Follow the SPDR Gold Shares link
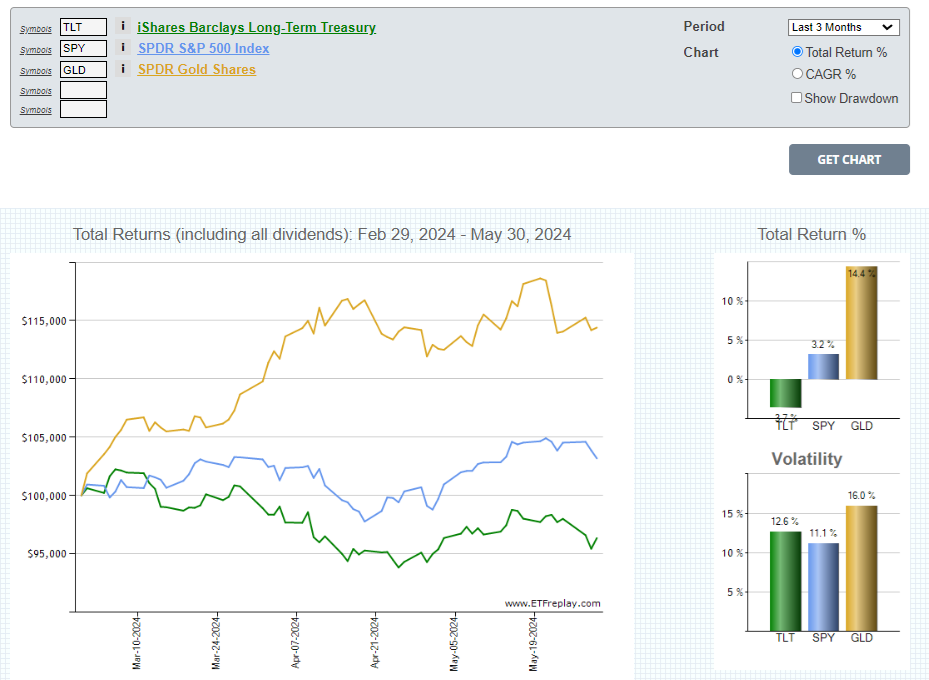The width and height of the screenshot is (929, 680). [196, 69]
